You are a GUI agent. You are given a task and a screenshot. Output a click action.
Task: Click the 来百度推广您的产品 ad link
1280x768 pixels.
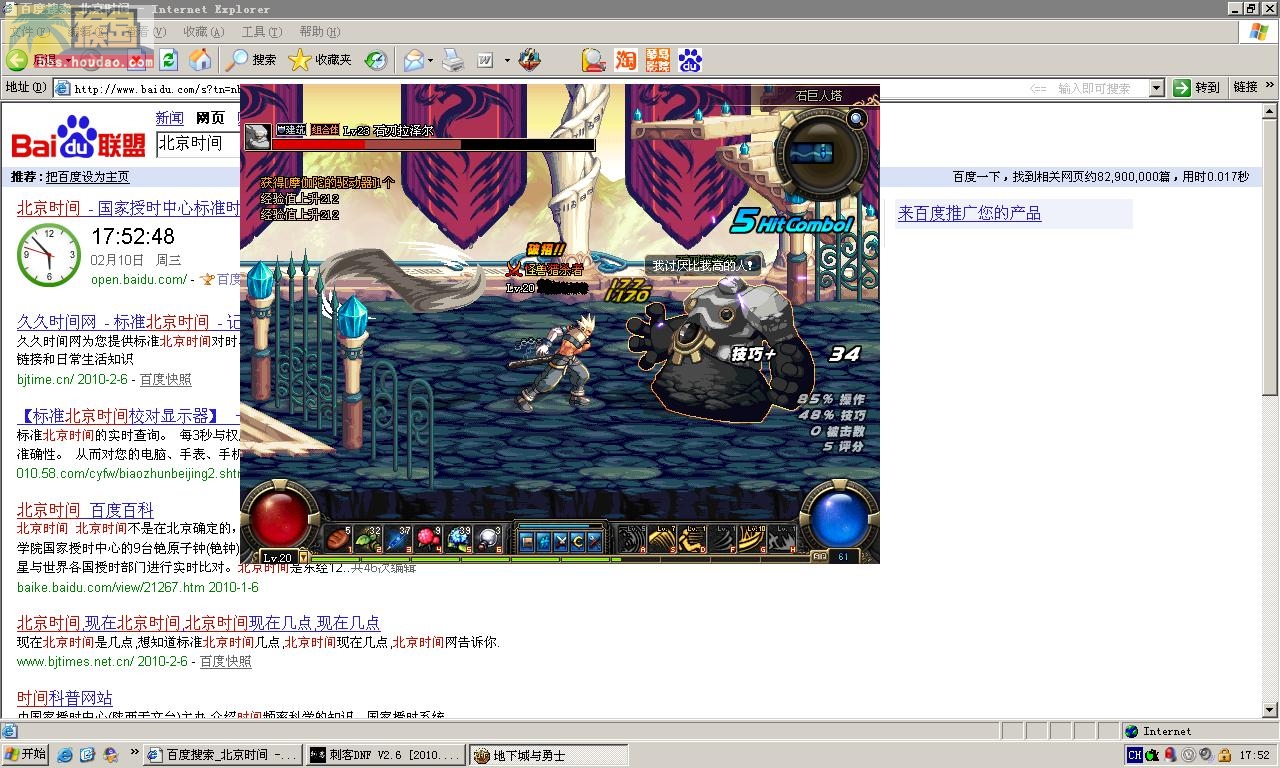click(x=969, y=213)
